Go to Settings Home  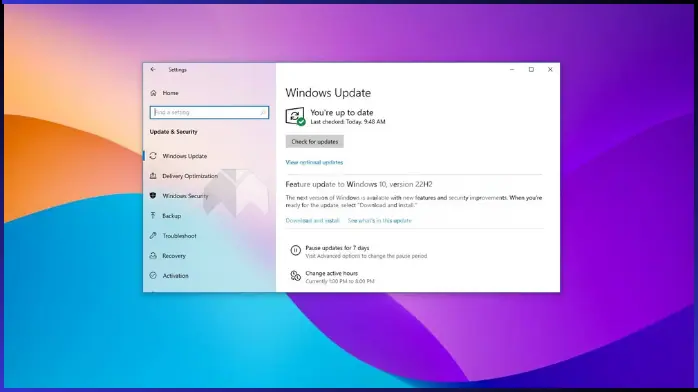click(170, 93)
